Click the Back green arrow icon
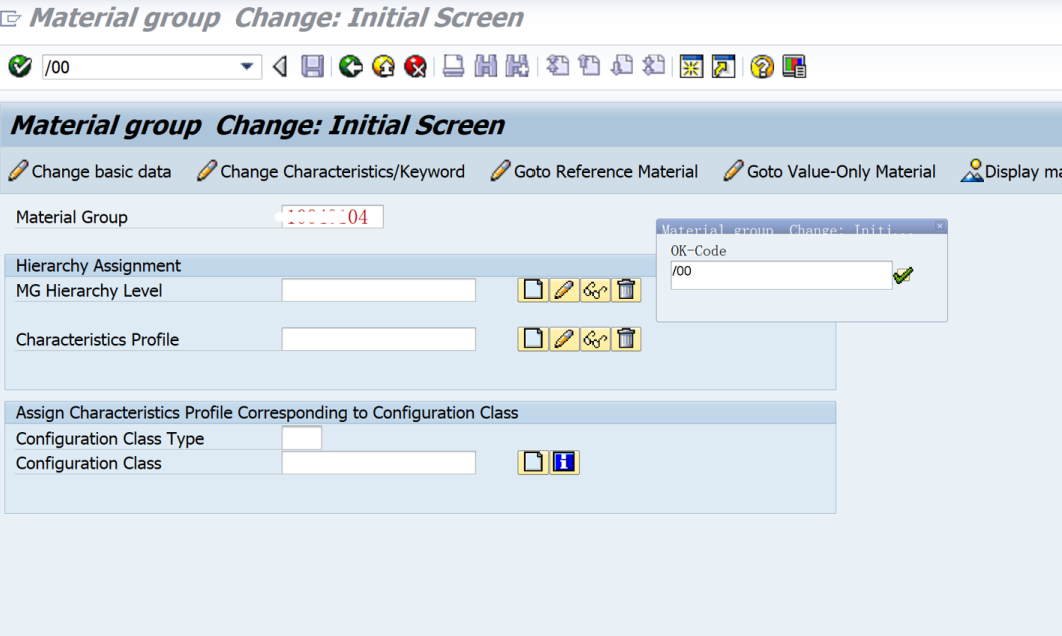 tap(349, 67)
